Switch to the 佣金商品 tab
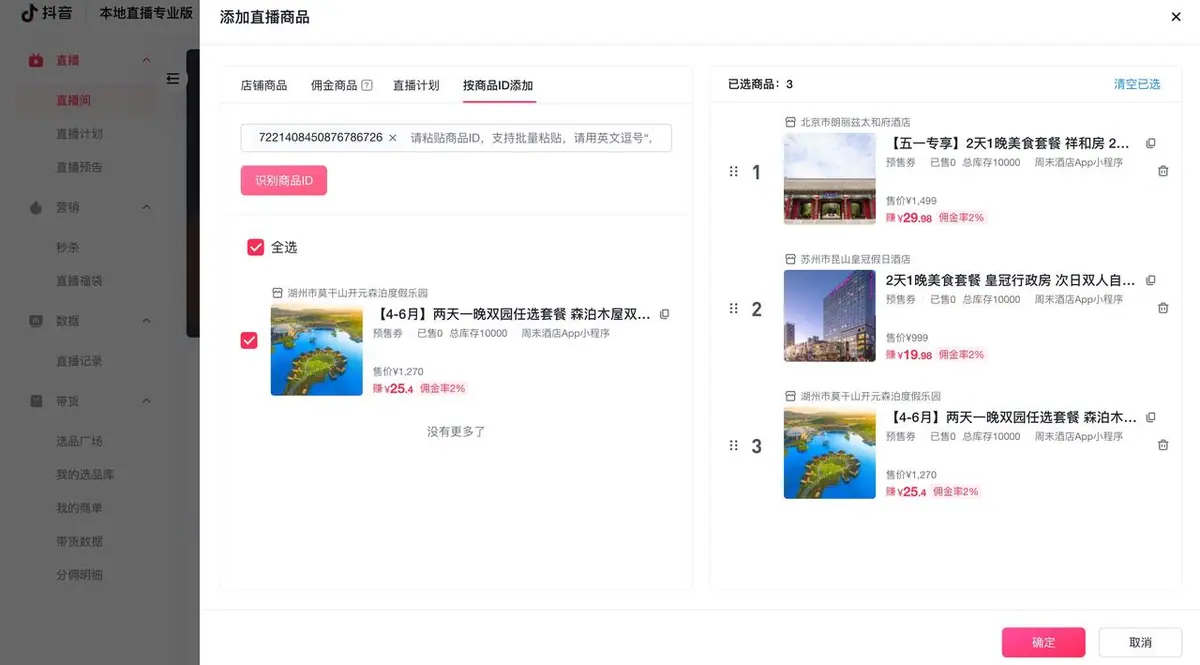 (x=334, y=85)
